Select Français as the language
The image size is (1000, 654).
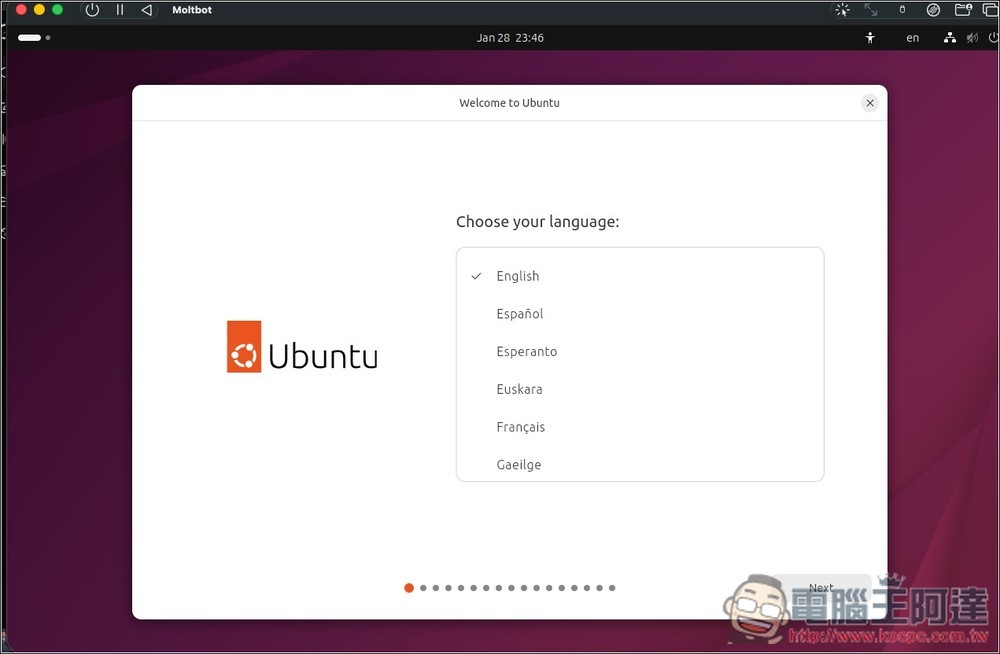[x=520, y=426]
